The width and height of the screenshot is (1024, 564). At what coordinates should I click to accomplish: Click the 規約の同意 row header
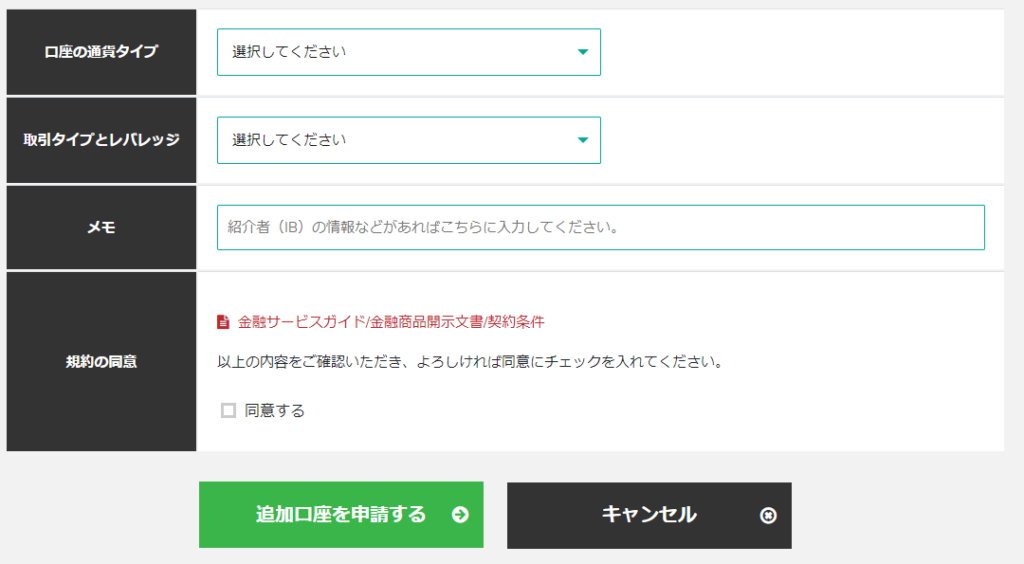[101, 361]
